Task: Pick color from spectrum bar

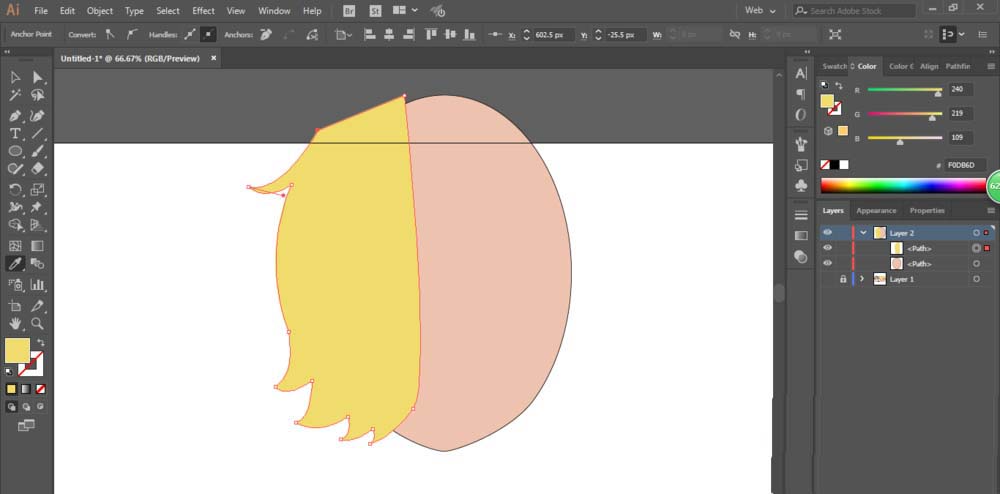Action: point(903,185)
